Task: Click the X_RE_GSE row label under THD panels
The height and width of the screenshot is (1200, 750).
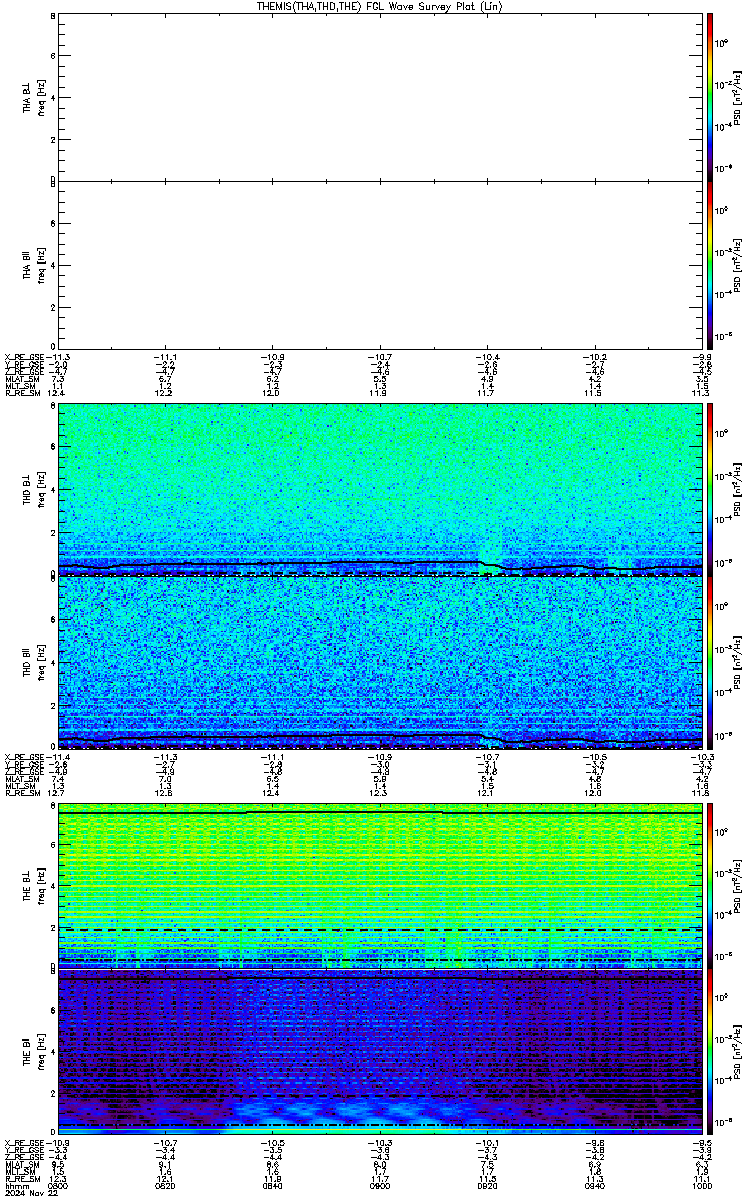Action: coord(24,757)
